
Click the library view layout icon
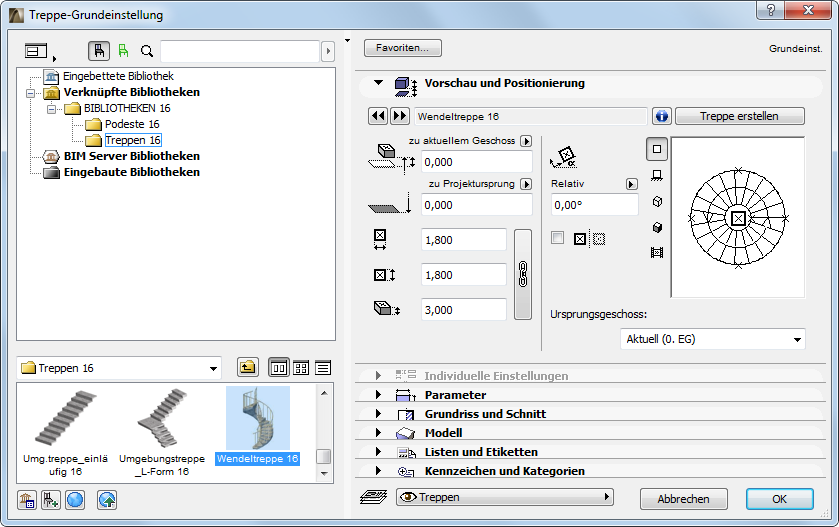36,51
